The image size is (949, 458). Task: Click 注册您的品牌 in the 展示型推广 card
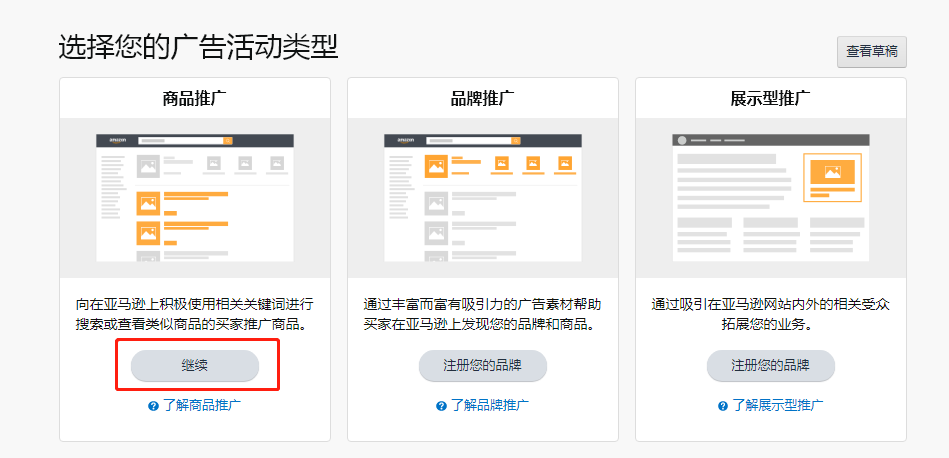point(770,365)
